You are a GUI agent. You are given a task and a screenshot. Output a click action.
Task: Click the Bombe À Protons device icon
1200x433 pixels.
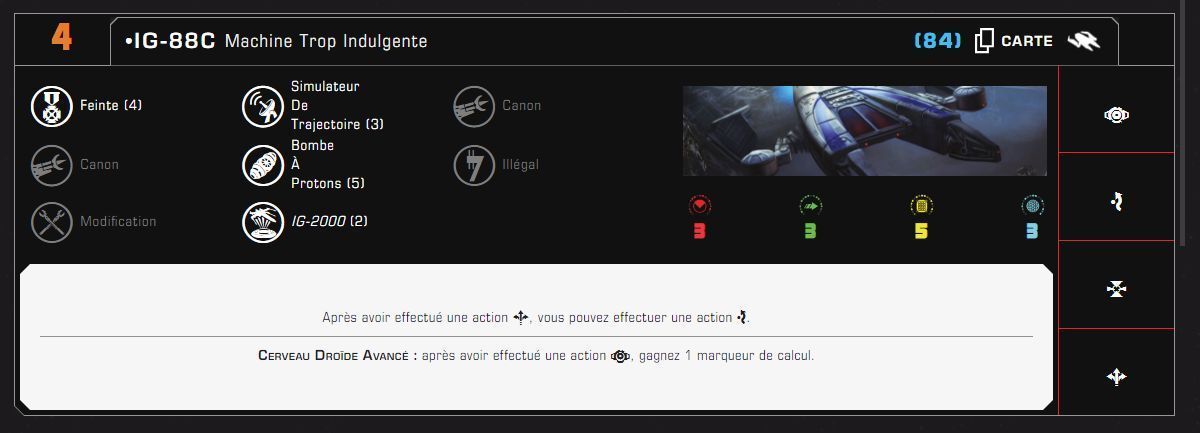(x=262, y=165)
